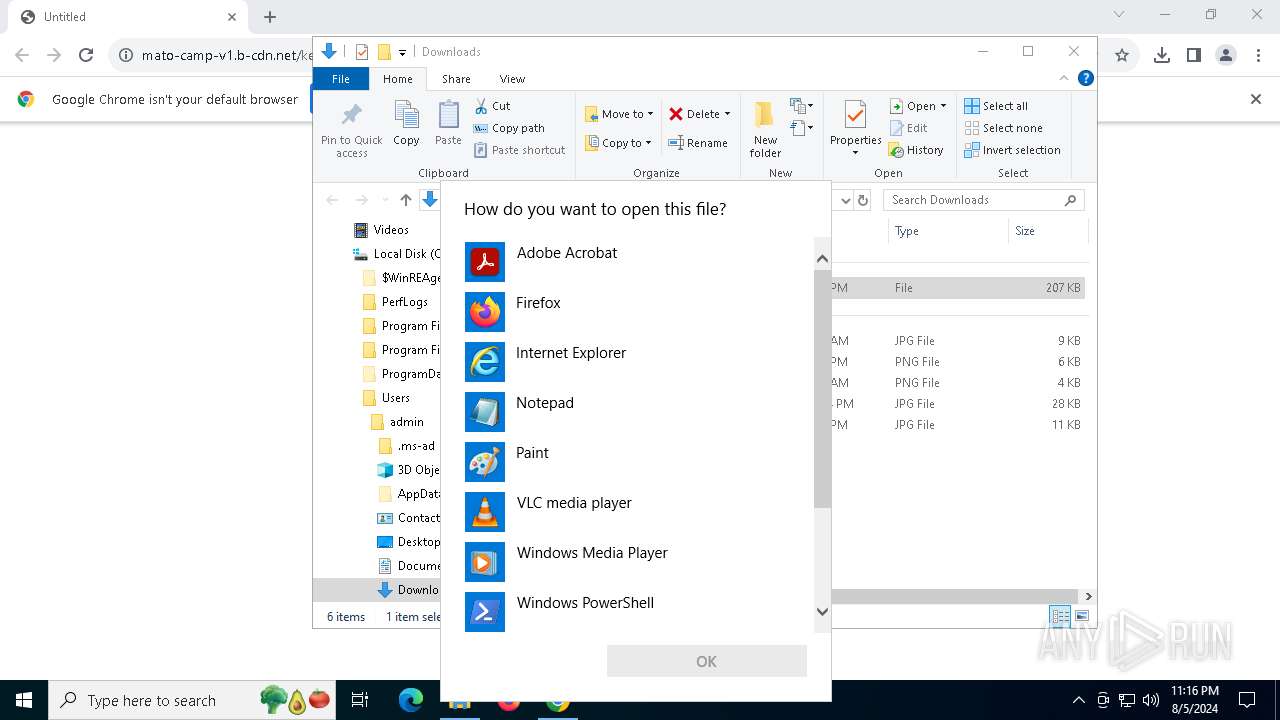Sort files by the Type column header

[x=947, y=231]
